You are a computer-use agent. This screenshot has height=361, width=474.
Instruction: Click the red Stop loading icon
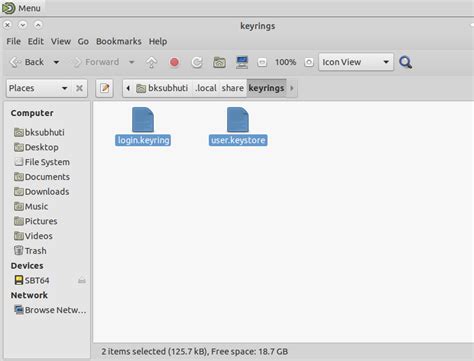[x=174, y=62]
